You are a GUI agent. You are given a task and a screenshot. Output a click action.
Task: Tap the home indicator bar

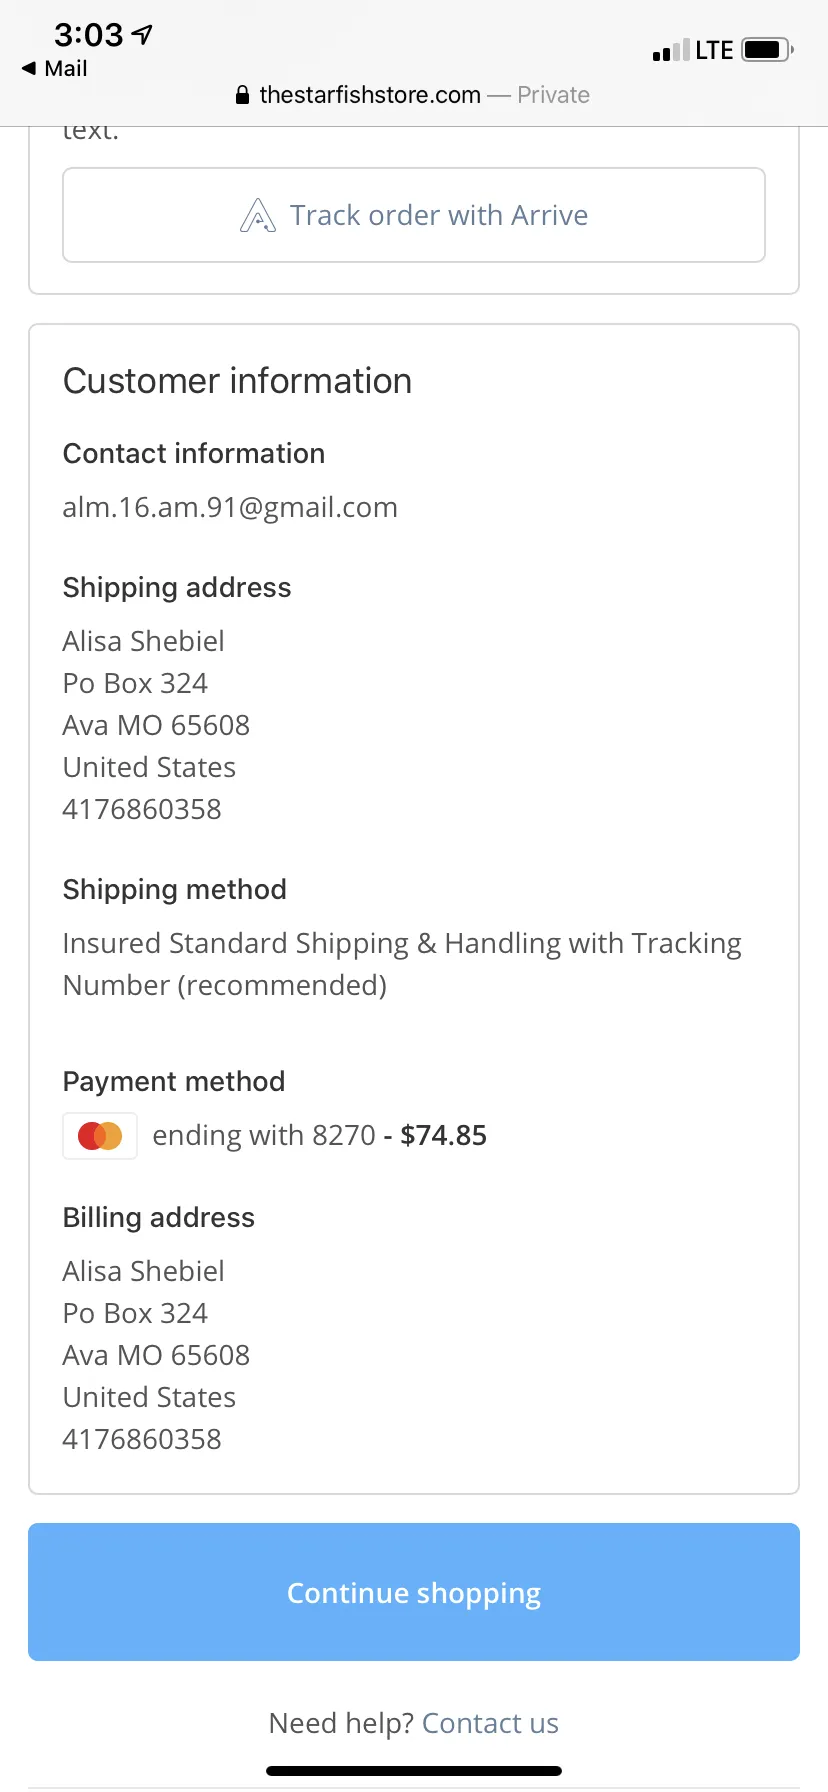414,1771
